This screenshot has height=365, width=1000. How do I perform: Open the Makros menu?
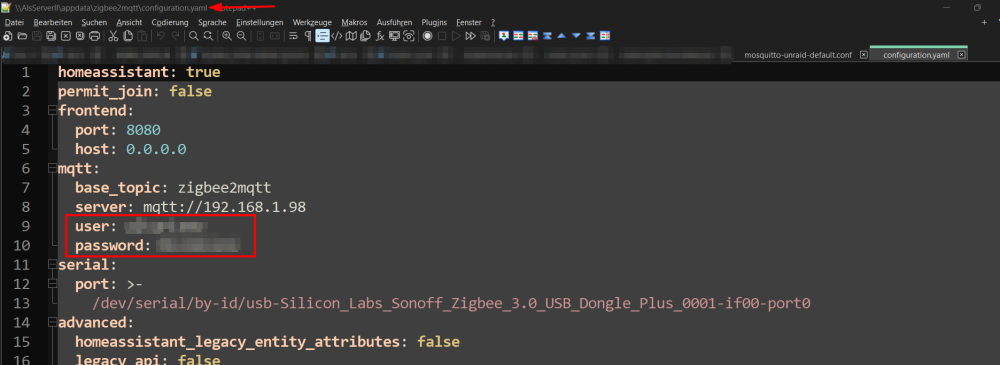point(354,22)
